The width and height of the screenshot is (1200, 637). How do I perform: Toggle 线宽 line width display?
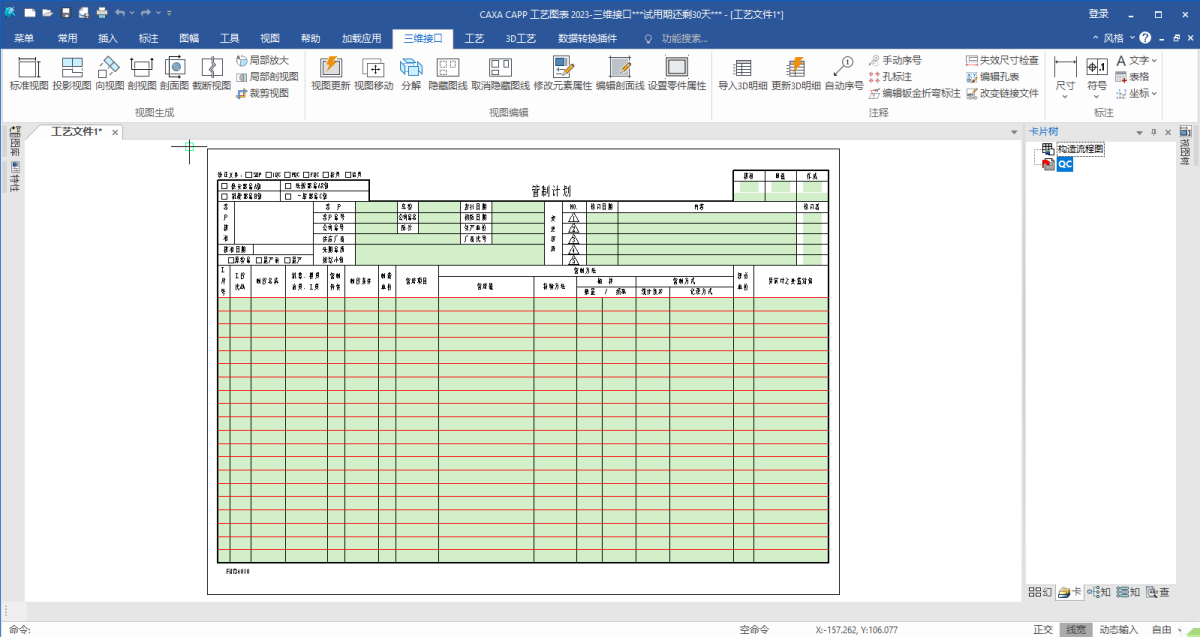point(1075,630)
